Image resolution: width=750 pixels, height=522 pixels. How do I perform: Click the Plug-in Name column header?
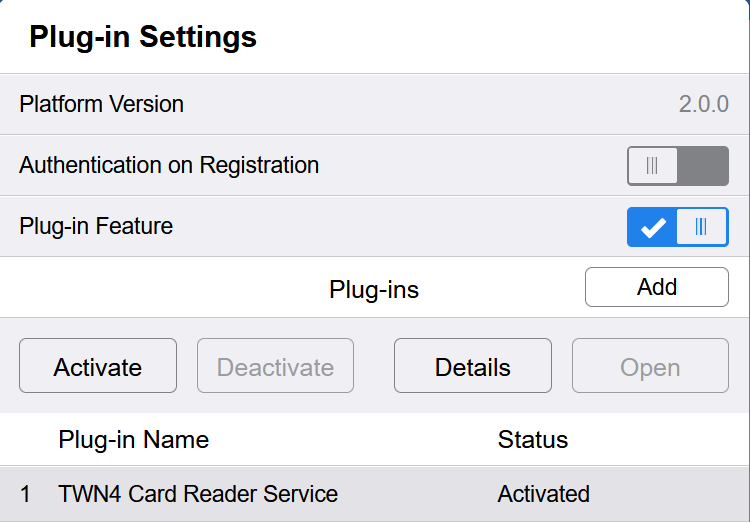click(x=134, y=439)
